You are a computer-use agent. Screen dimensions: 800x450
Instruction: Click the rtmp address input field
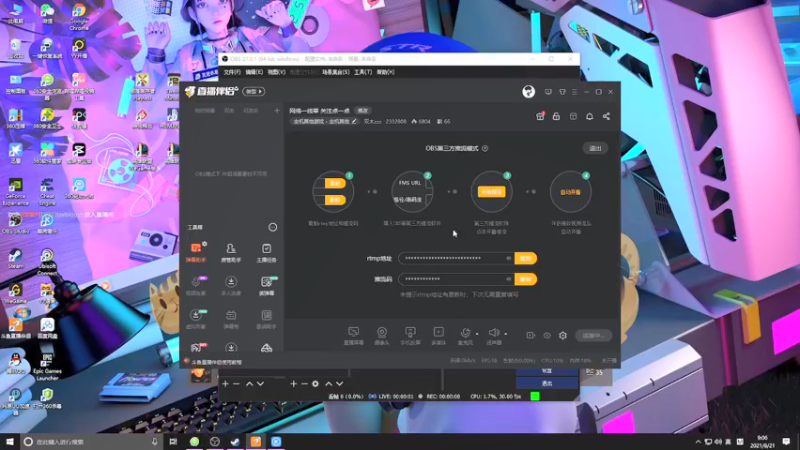pos(456,258)
